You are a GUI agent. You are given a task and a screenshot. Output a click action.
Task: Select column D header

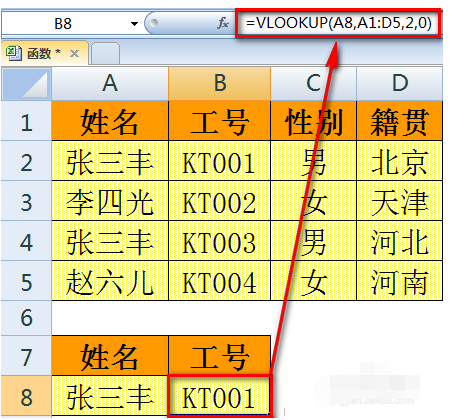(x=400, y=83)
